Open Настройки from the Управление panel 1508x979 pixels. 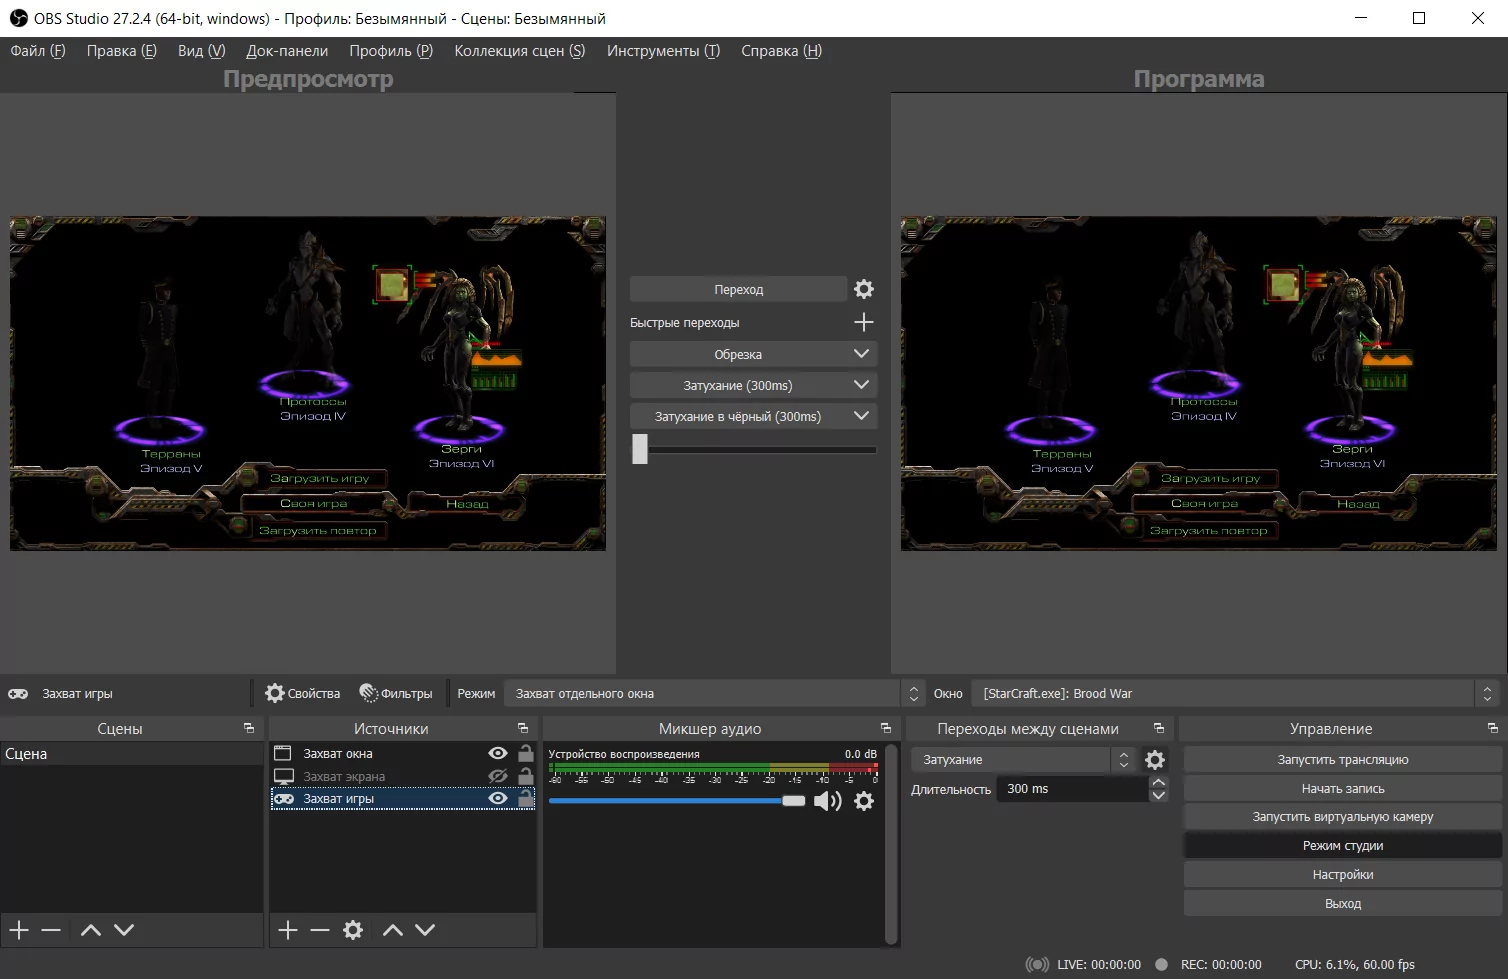(x=1343, y=874)
